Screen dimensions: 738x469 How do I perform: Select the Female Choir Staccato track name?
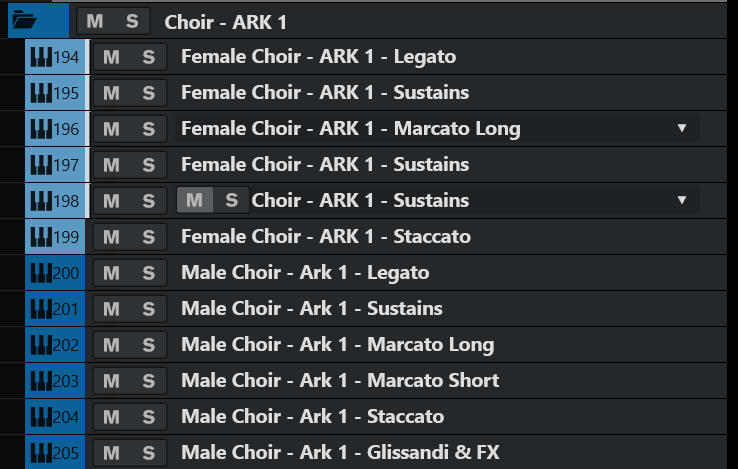325,237
